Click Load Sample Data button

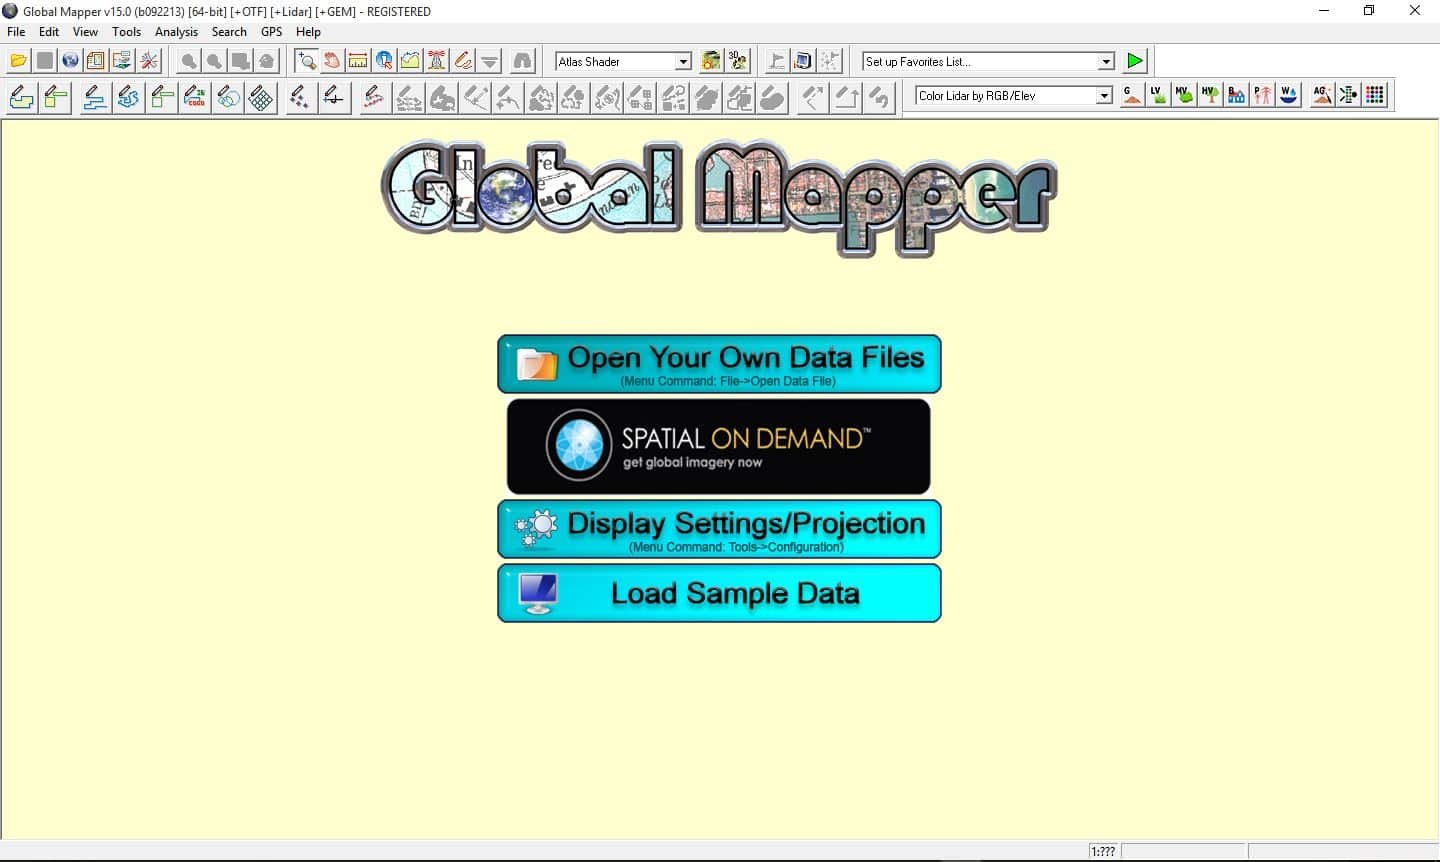coord(719,593)
